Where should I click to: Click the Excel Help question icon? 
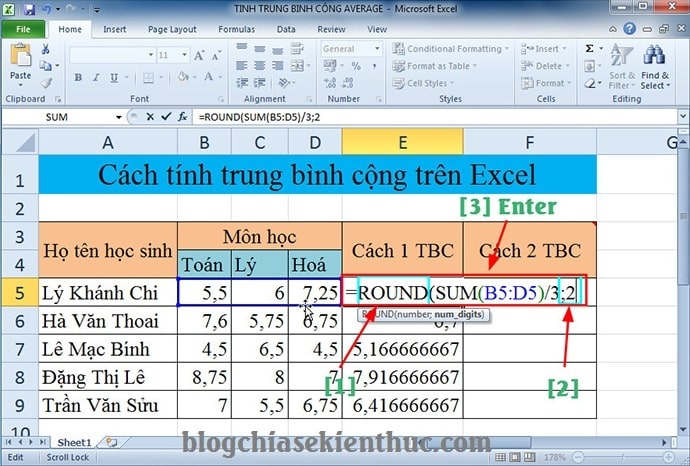pyautogui.click(x=630, y=29)
